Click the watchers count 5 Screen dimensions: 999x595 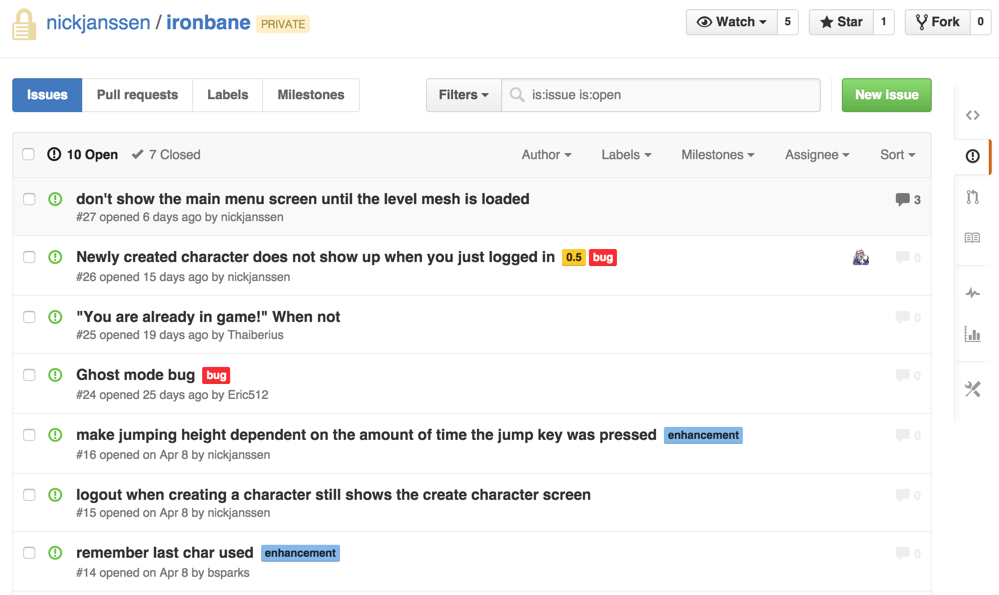[x=787, y=22]
